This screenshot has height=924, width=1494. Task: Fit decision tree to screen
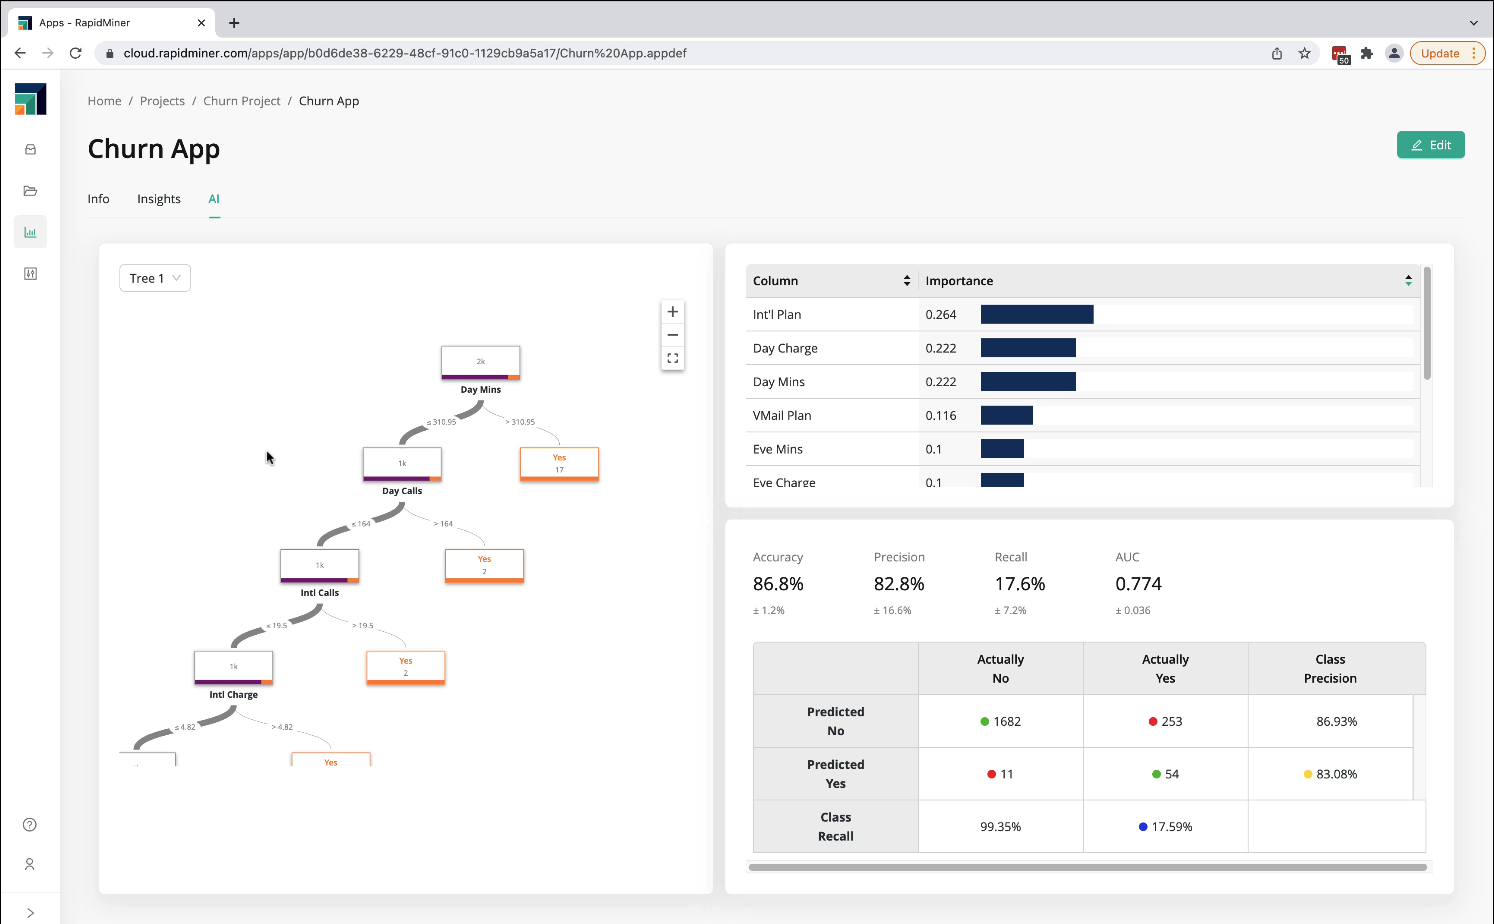tap(673, 358)
